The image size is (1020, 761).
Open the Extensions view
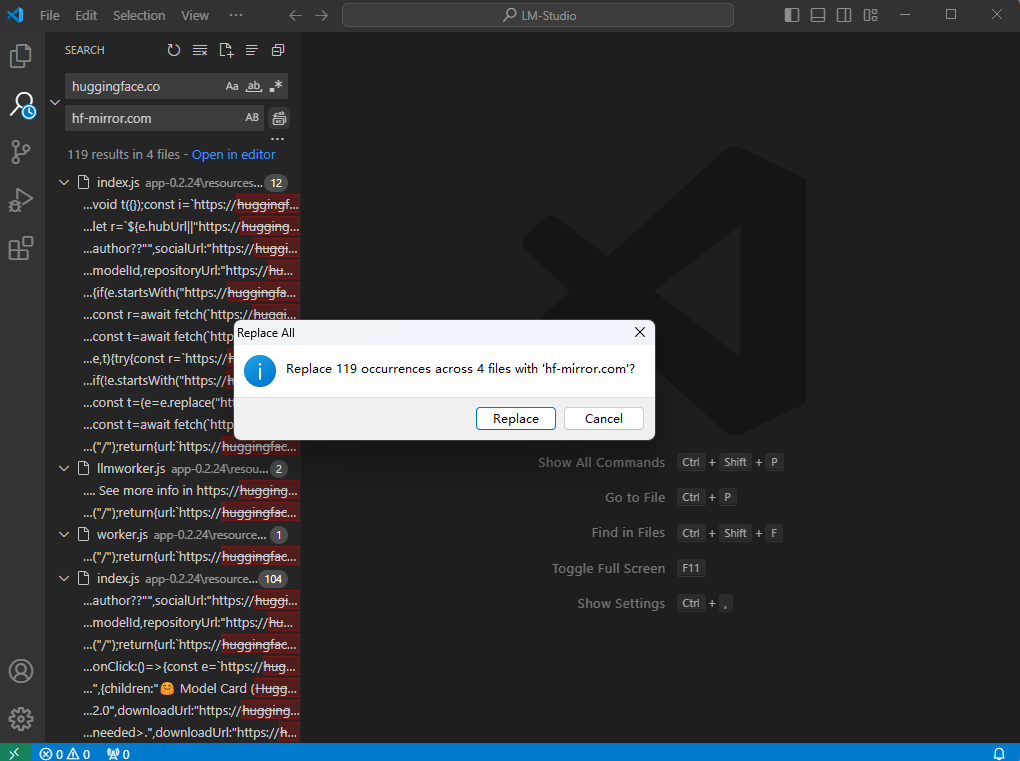click(x=21, y=248)
